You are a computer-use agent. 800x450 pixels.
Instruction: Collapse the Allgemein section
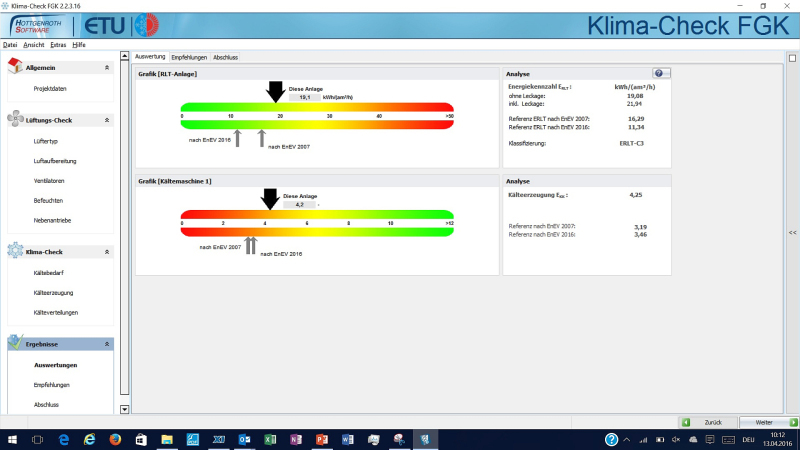pyautogui.click(x=107, y=67)
